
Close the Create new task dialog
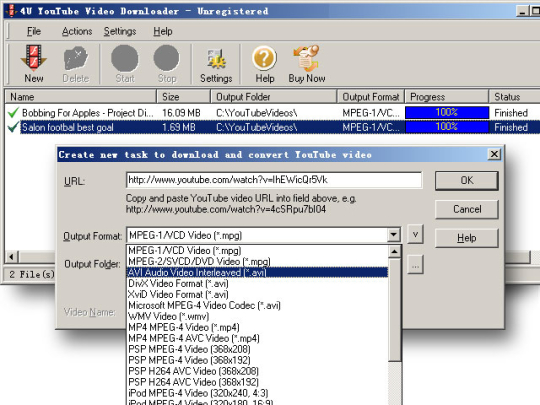[x=494, y=154]
